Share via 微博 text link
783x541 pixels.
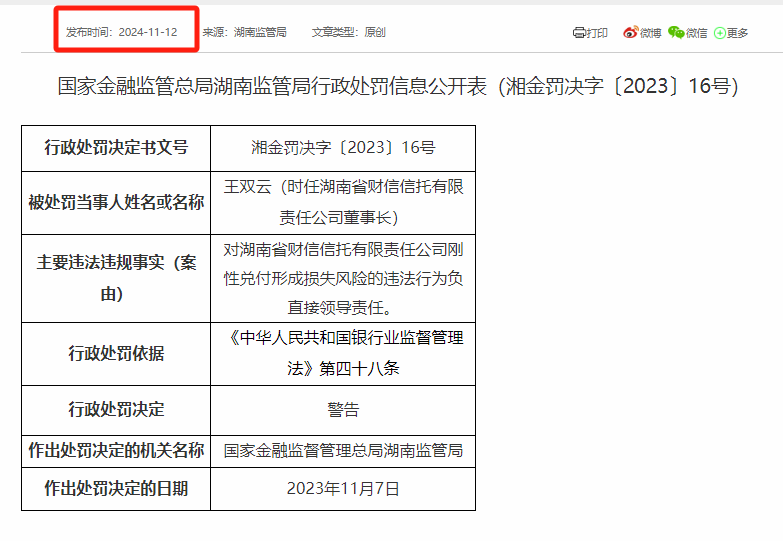pos(650,33)
